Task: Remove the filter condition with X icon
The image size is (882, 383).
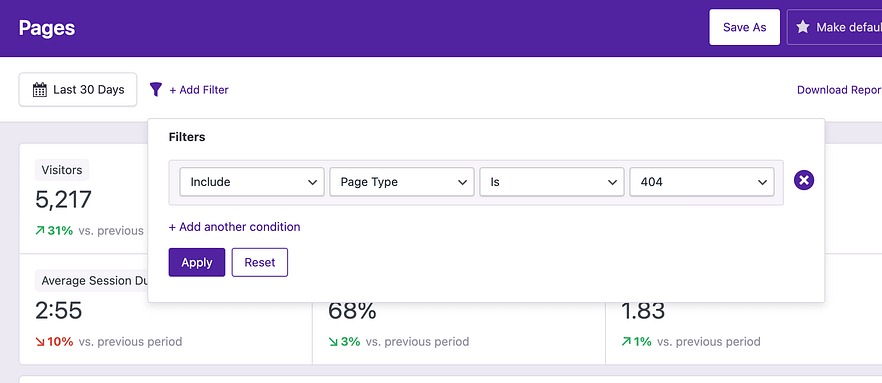Action: click(x=804, y=180)
